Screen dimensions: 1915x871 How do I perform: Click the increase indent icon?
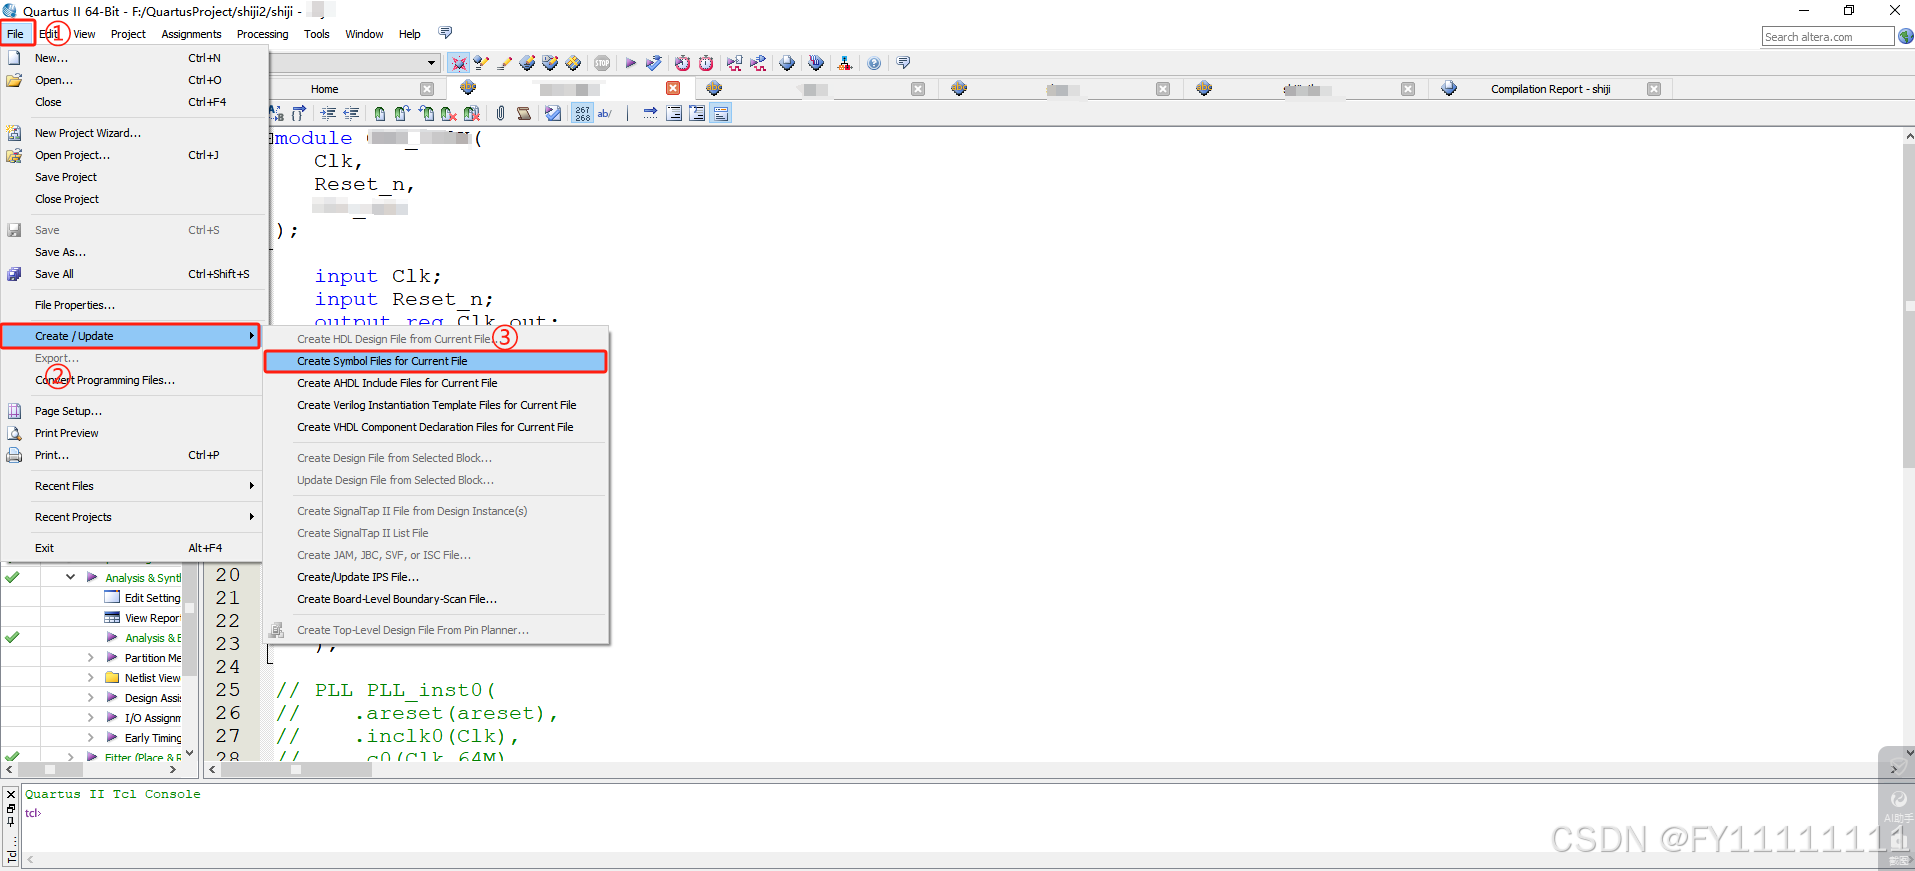(x=328, y=114)
